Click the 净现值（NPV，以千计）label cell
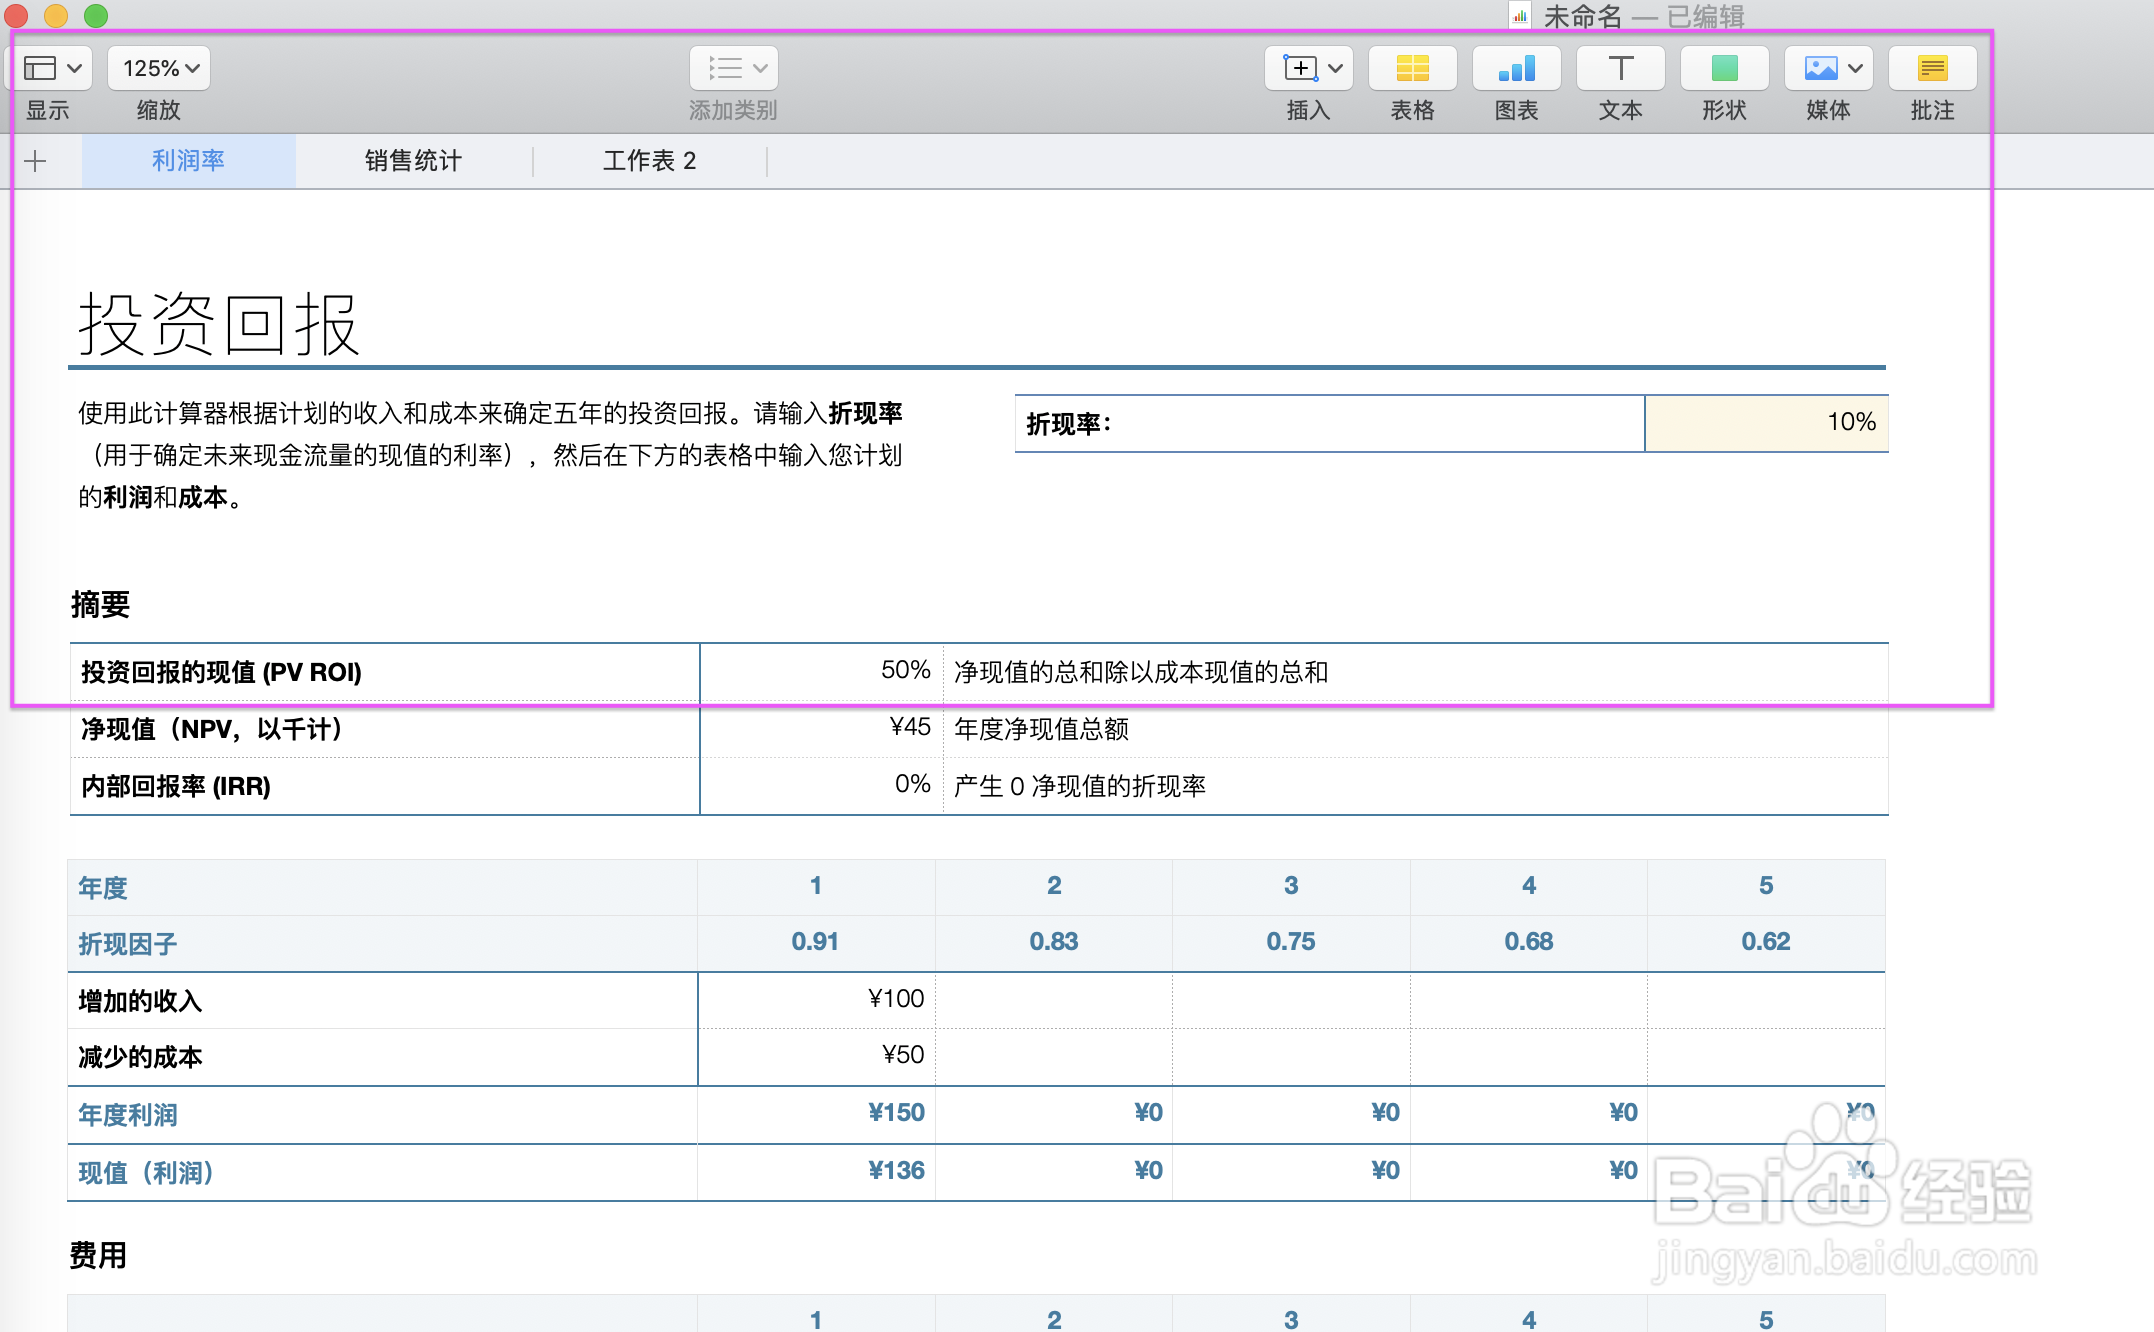This screenshot has width=2154, height=1332. click(x=385, y=728)
